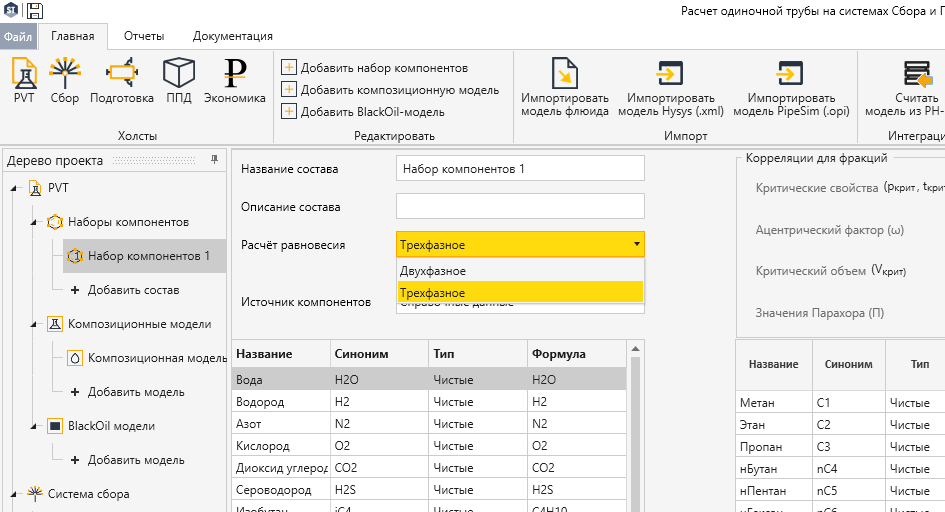
Task: Click the Набор компонентов 1 node icon
Action: (75, 256)
